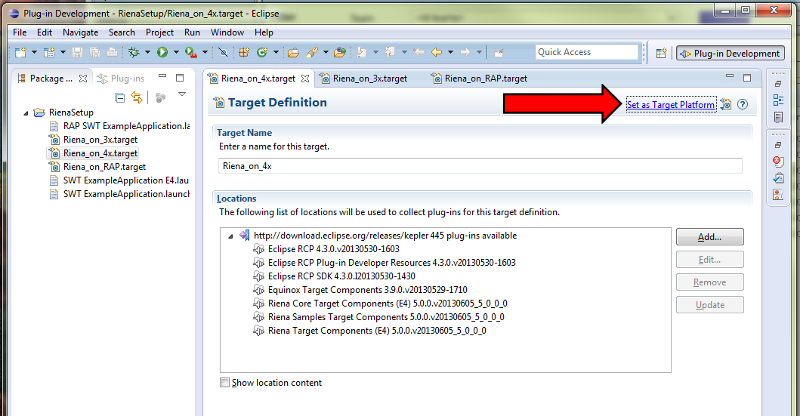Collapse the kepler download location node
This screenshot has height=416, width=800.
tap(230, 236)
